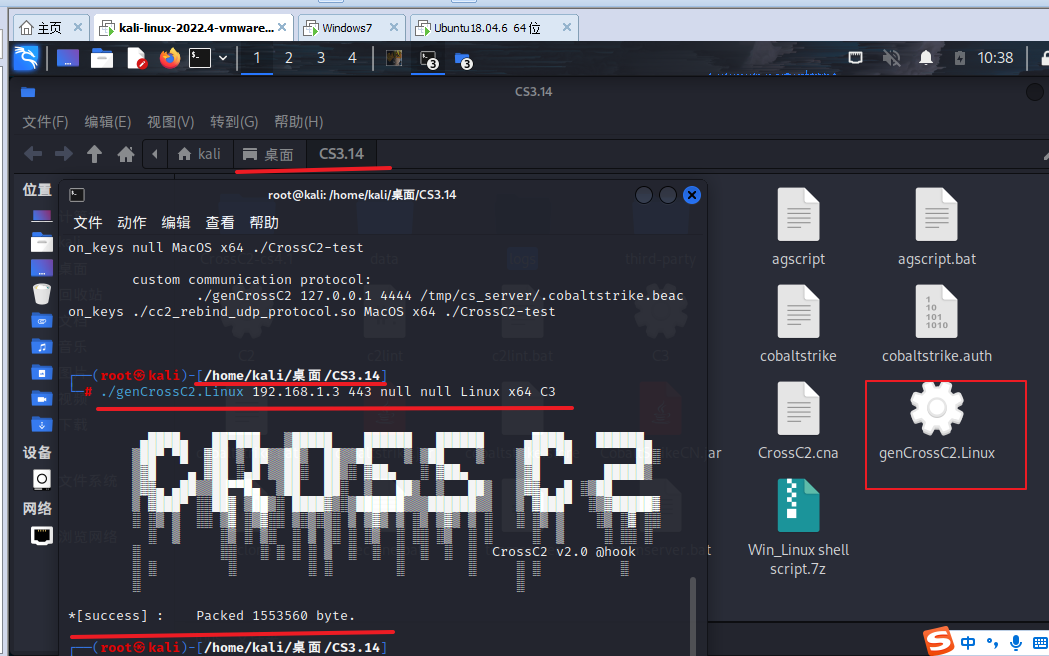The width and height of the screenshot is (1049, 656).
Task: Click the battery power tray icon
Action: point(959,58)
